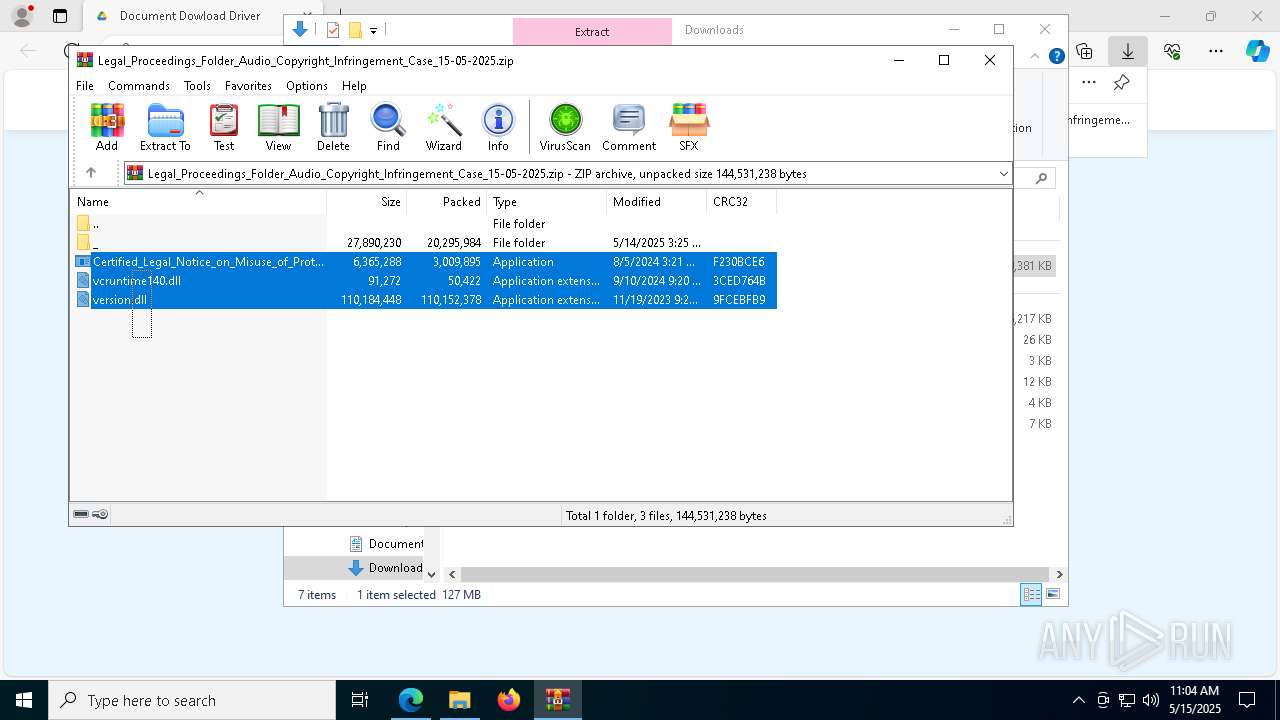Click size value 110,184,448
1280x720 pixels.
point(371,300)
